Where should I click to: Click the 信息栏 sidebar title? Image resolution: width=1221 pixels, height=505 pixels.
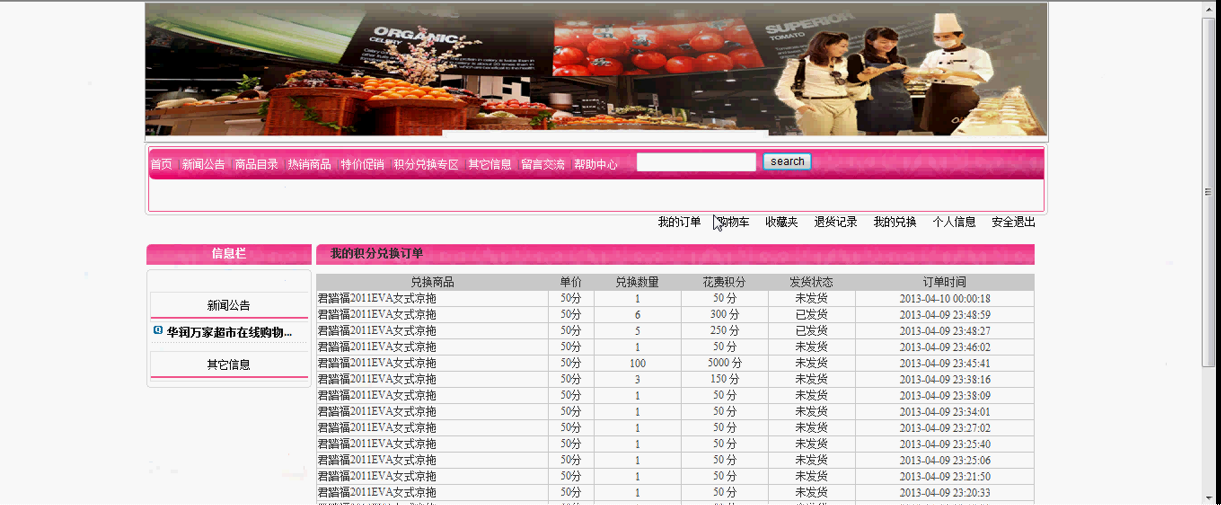(x=229, y=254)
